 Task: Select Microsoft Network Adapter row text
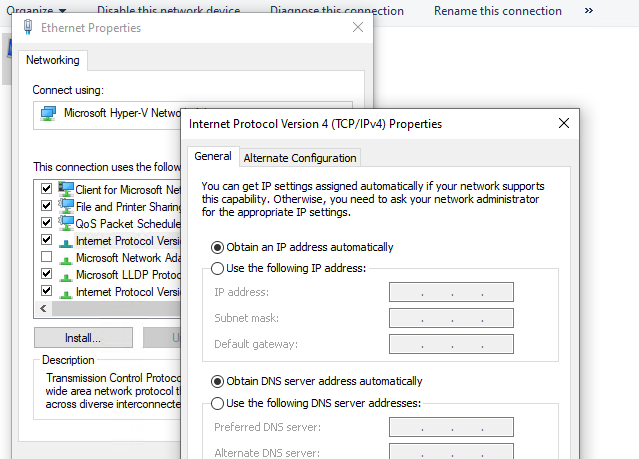tap(128, 258)
